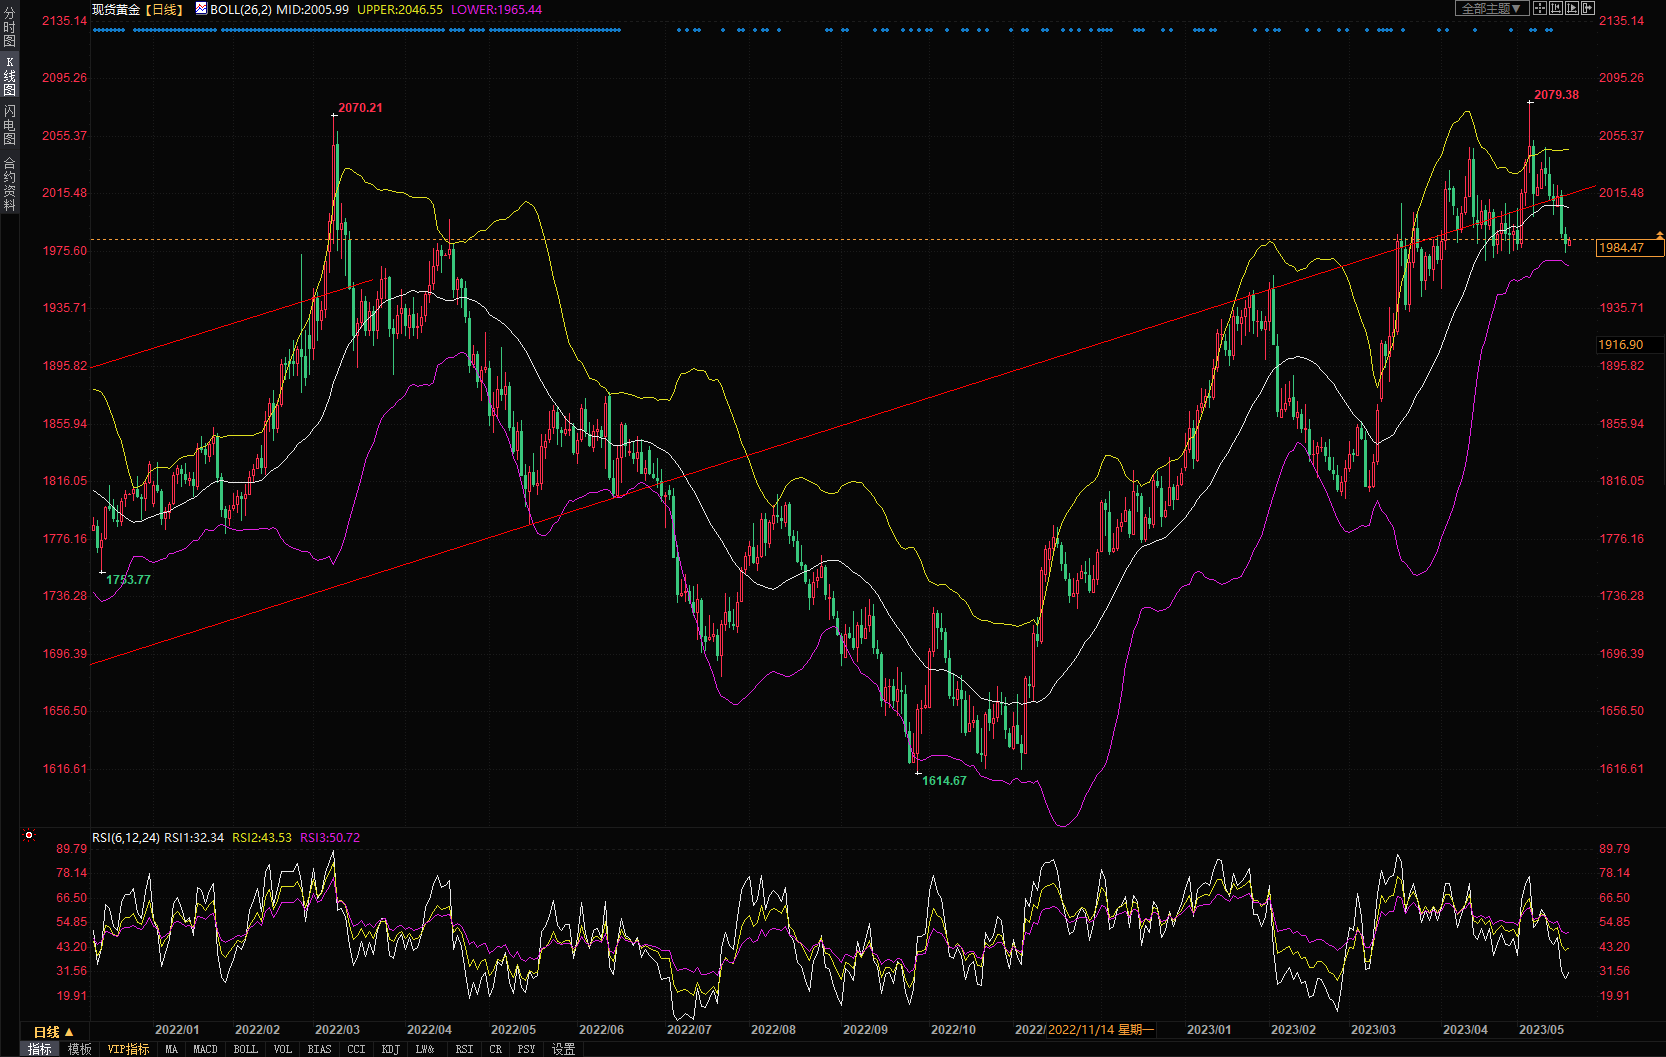Click the 2079.38 high price marker
The image size is (1666, 1057).
pyautogui.click(x=1556, y=95)
